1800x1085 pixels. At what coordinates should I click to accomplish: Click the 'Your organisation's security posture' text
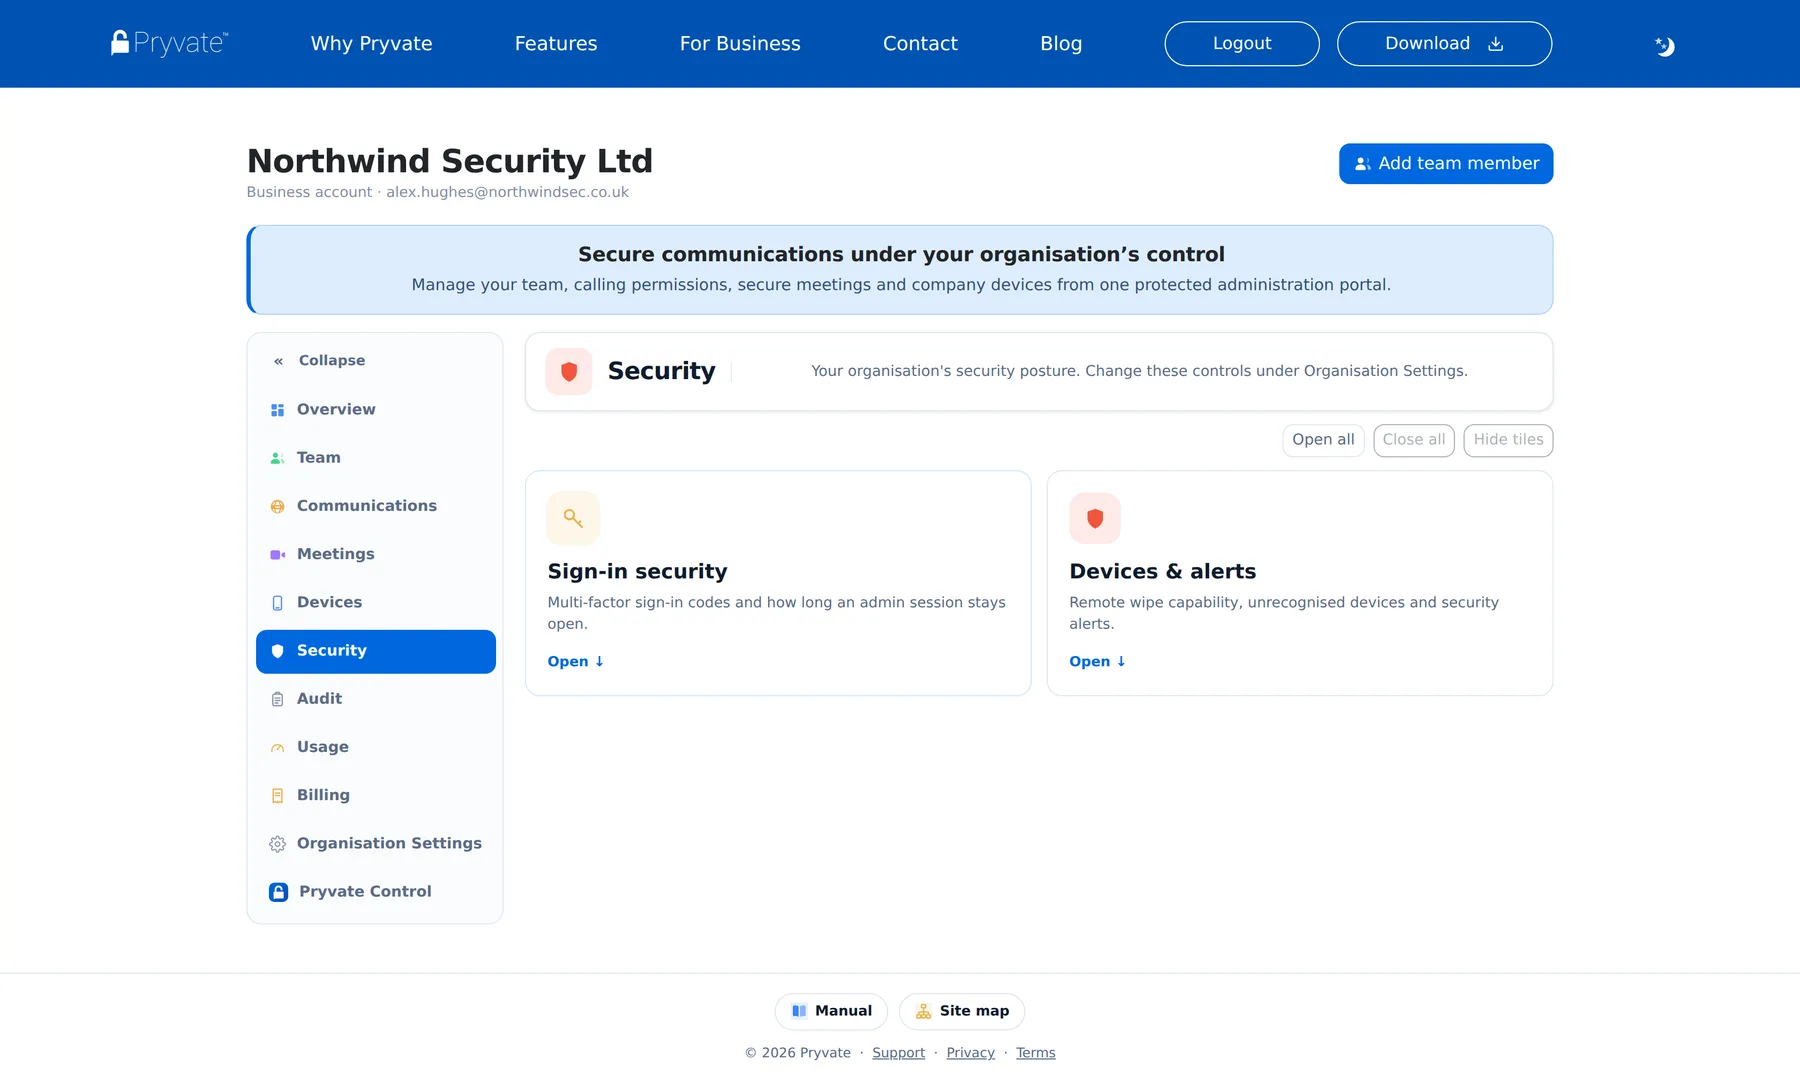coord(1139,371)
